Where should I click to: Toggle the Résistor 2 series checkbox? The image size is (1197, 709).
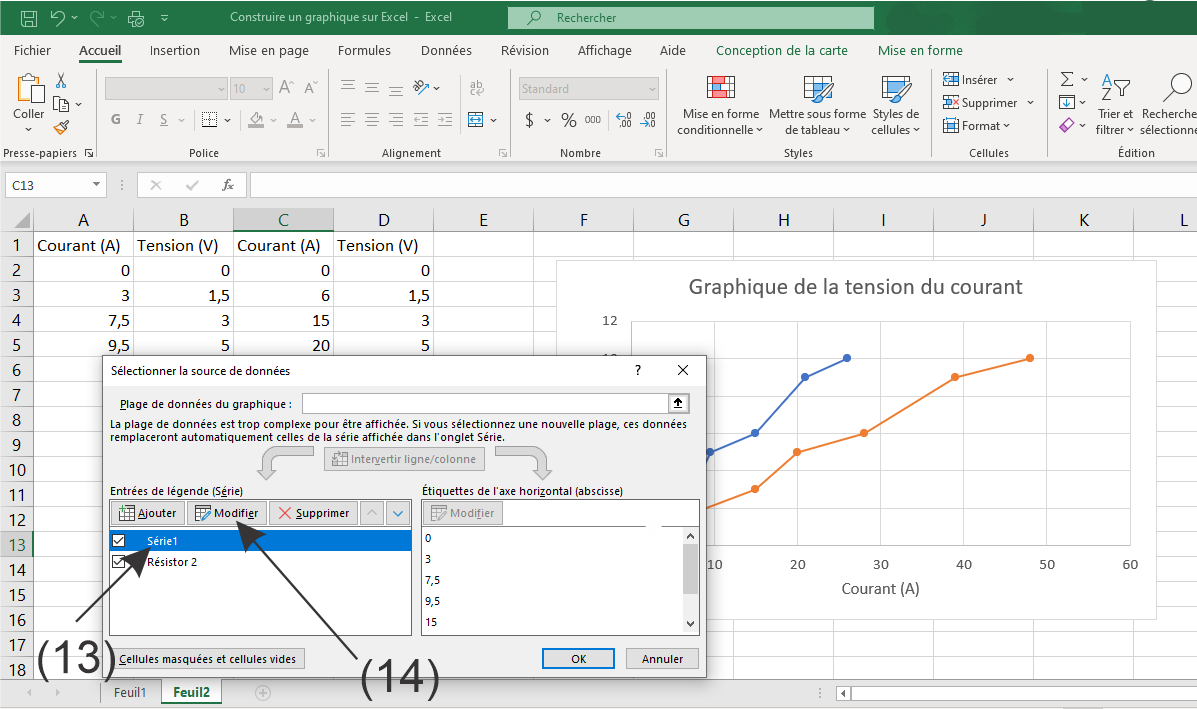point(120,562)
